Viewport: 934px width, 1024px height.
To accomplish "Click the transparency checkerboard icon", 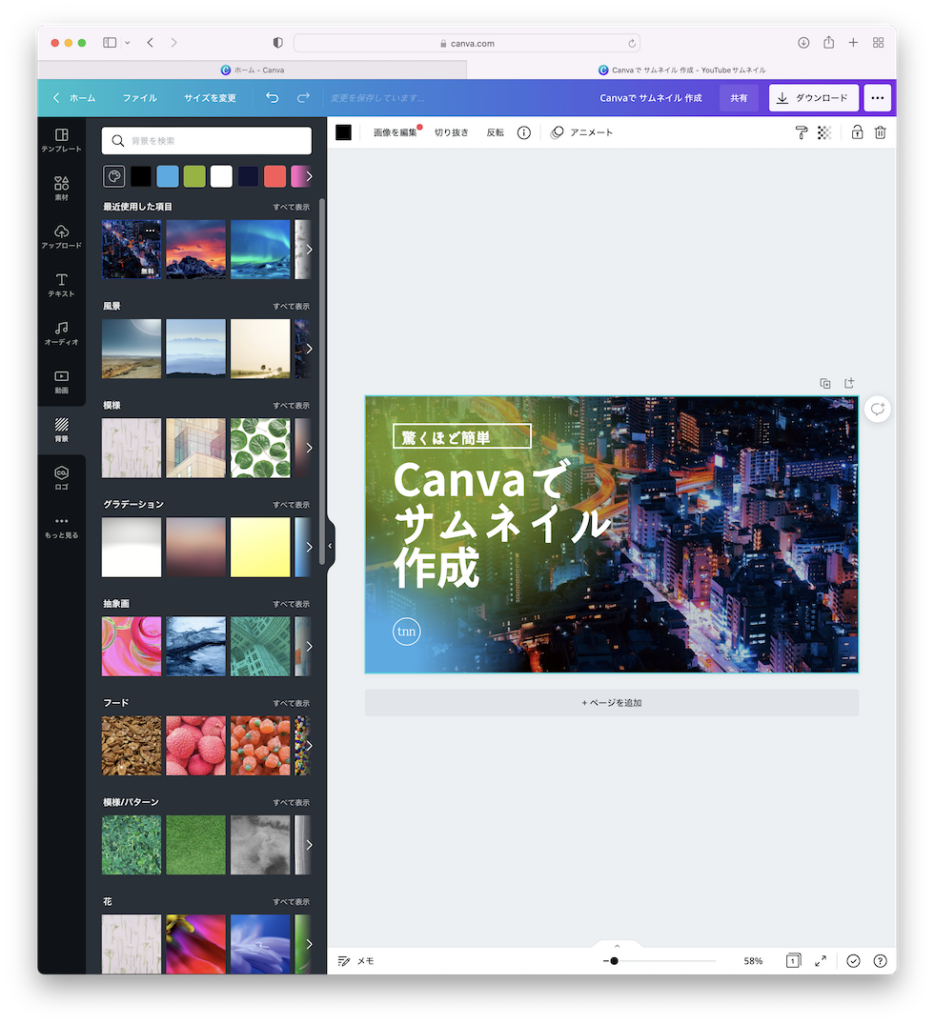I will click(824, 132).
